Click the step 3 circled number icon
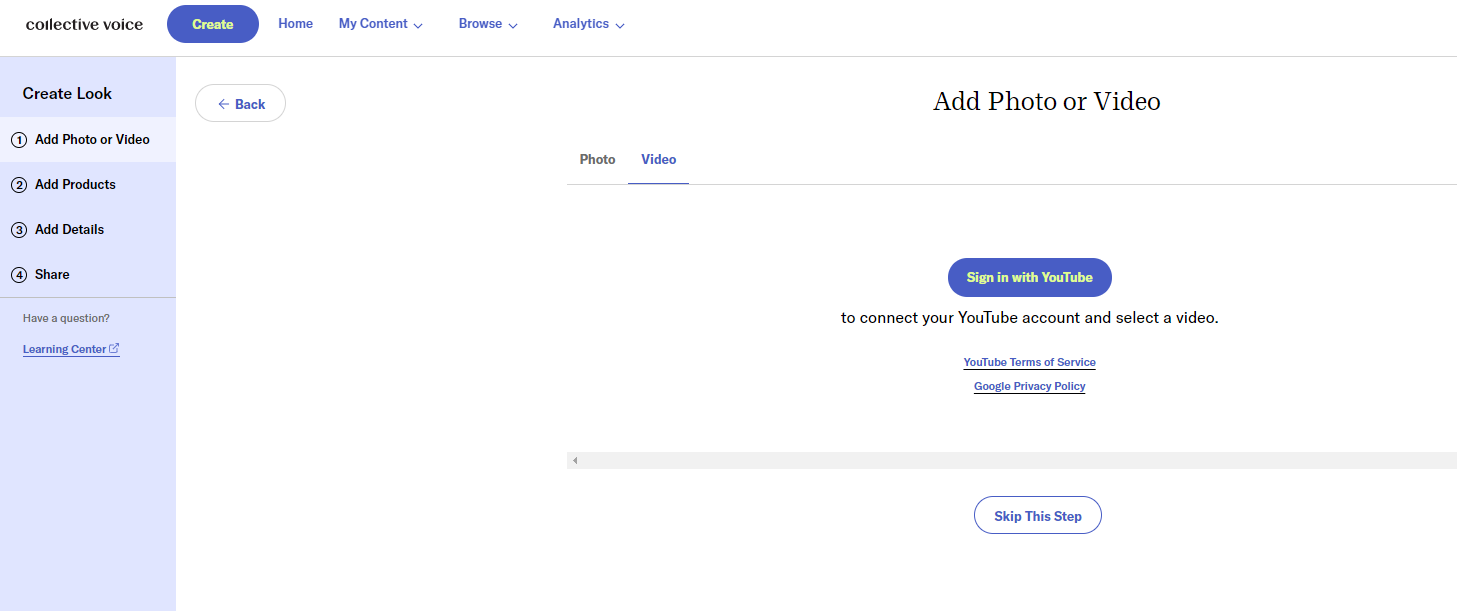 pyautogui.click(x=19, y=230)
